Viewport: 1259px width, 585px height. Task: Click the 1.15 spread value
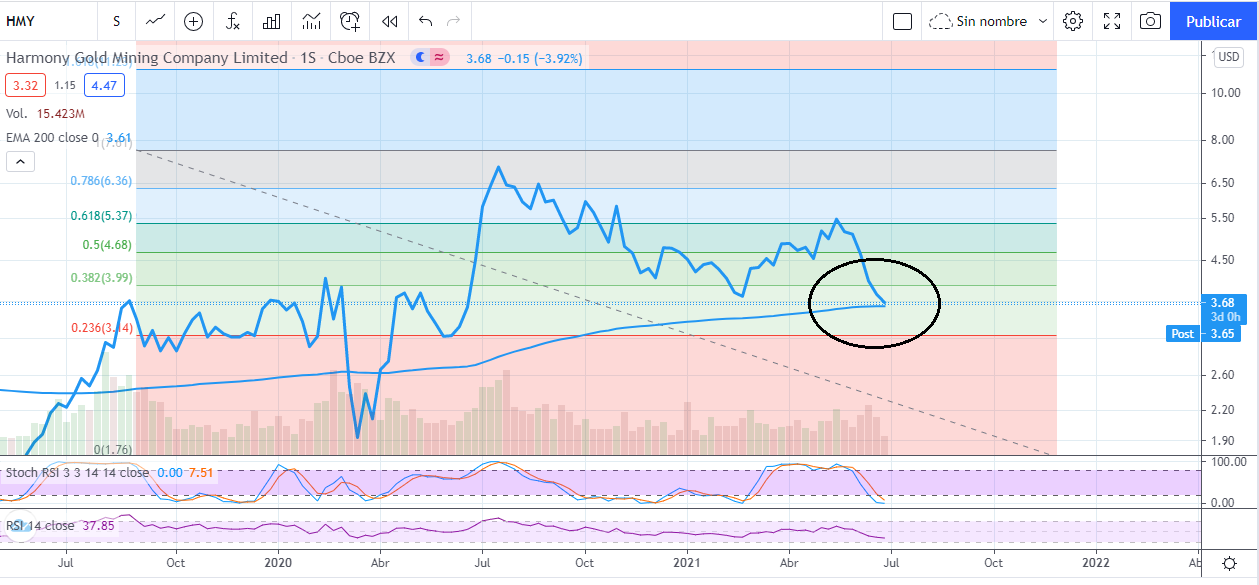pyautogui.click(x=64, y=86)
